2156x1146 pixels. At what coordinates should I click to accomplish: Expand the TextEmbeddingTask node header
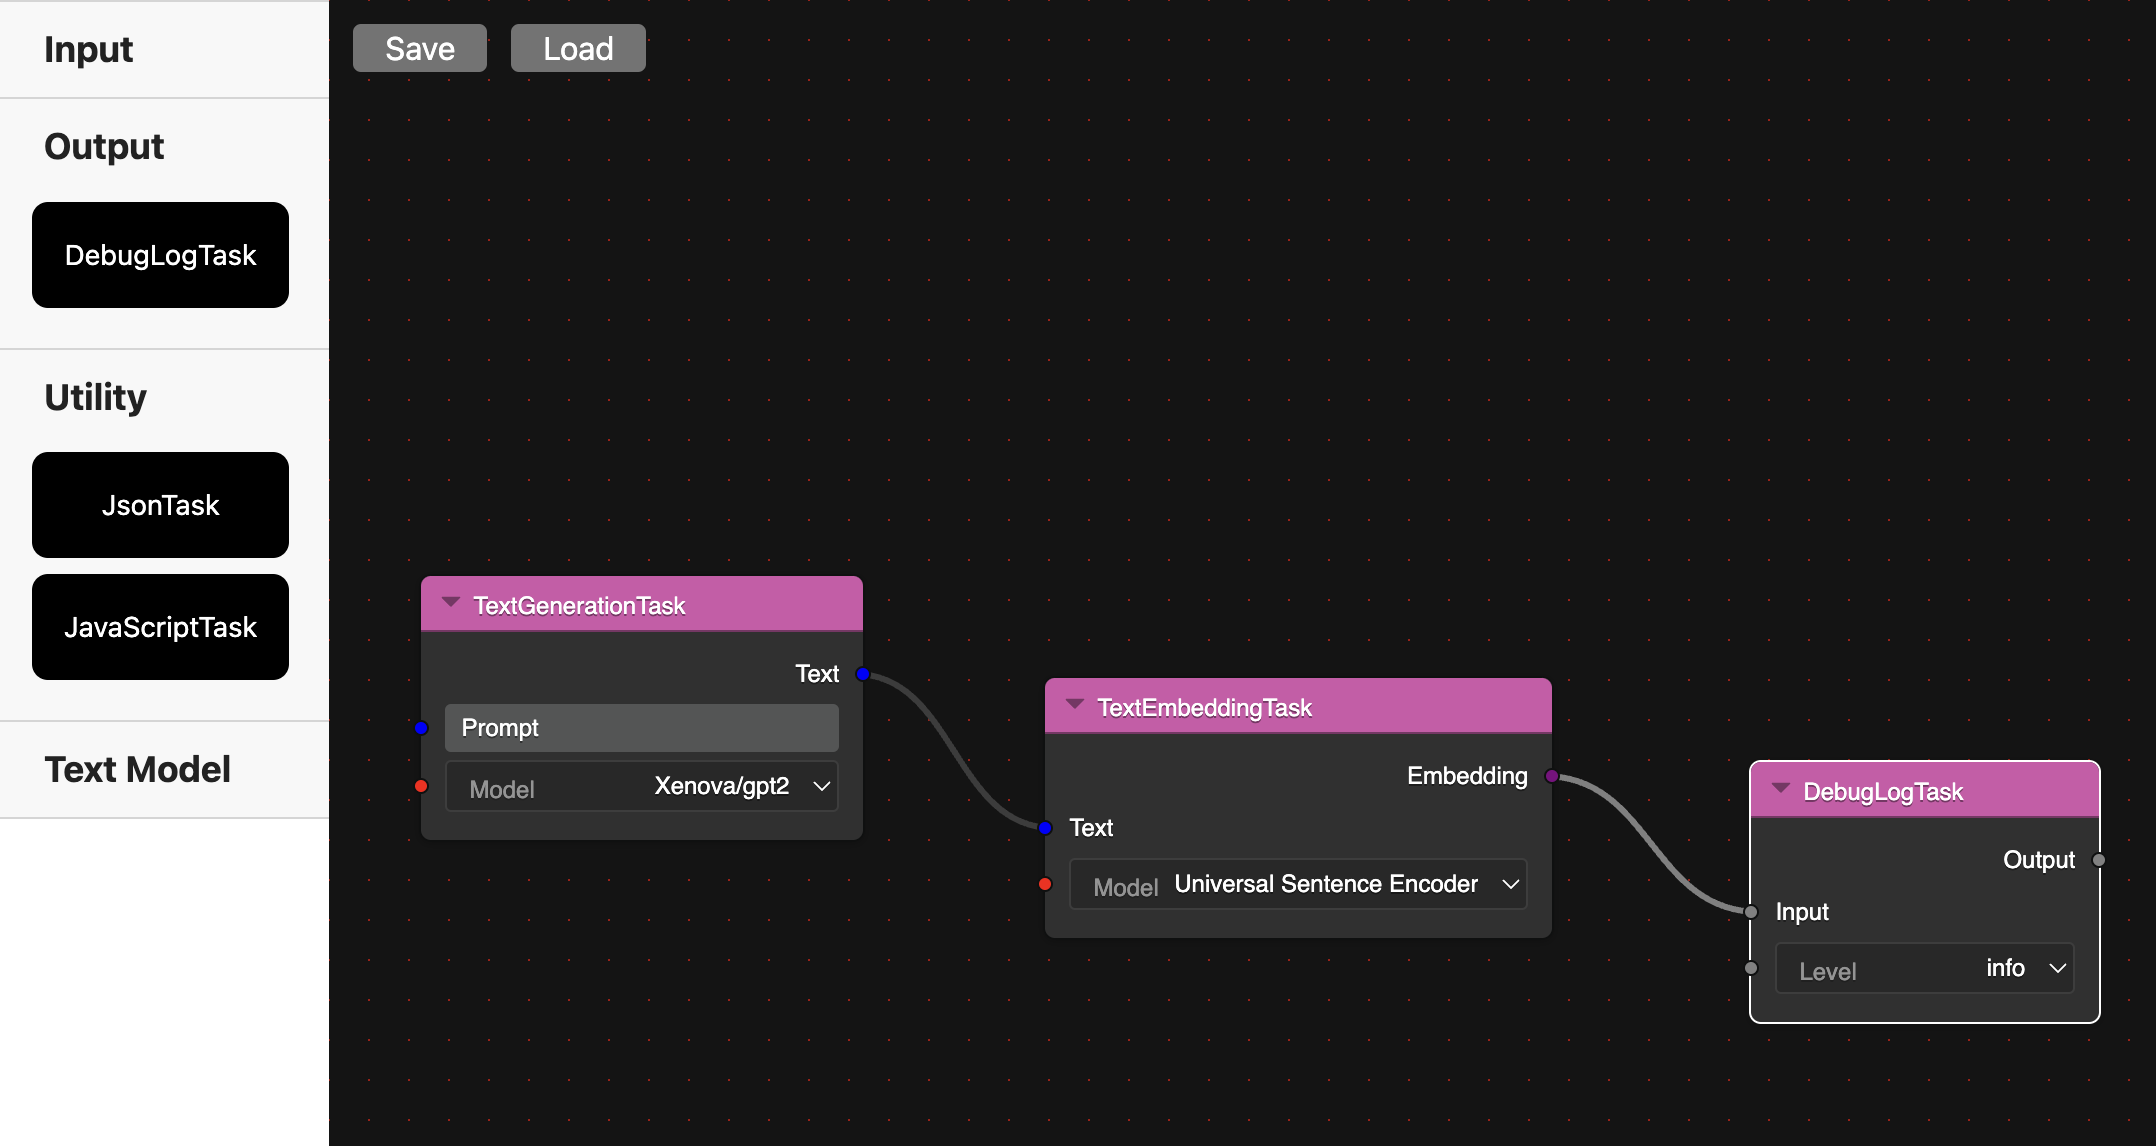click(1079, 708)
